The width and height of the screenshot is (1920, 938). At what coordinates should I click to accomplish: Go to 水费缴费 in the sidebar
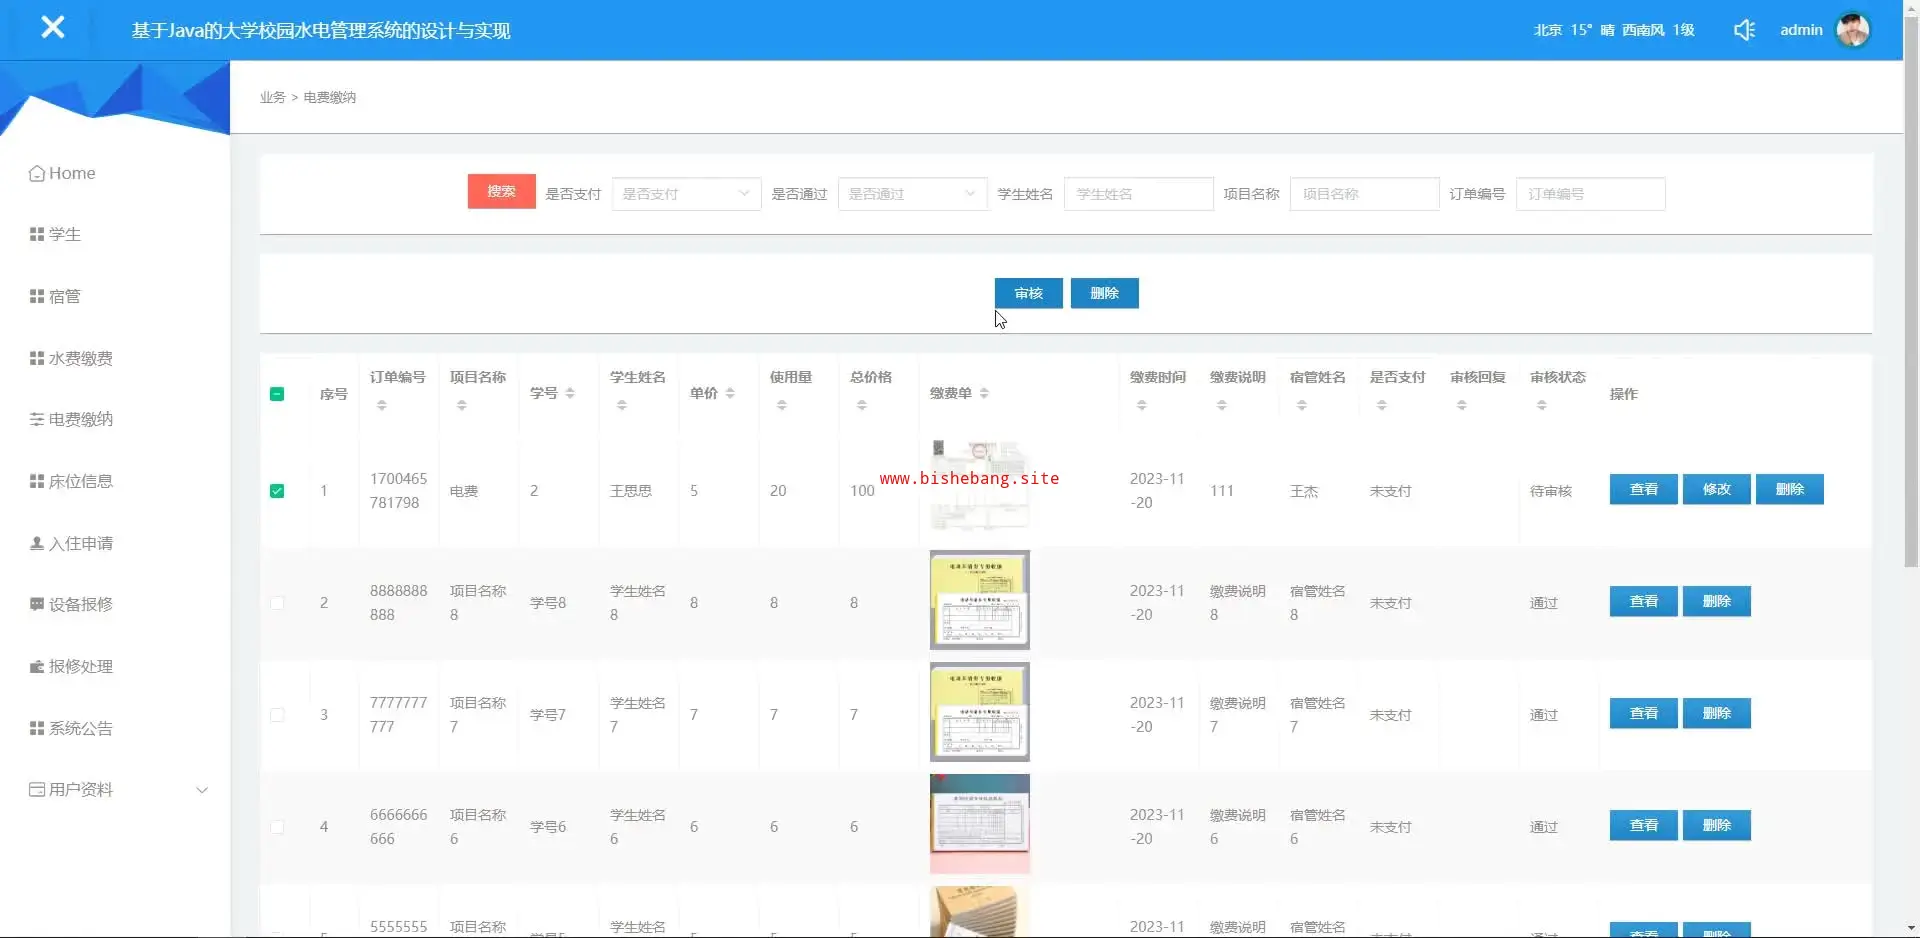point(80,359)
